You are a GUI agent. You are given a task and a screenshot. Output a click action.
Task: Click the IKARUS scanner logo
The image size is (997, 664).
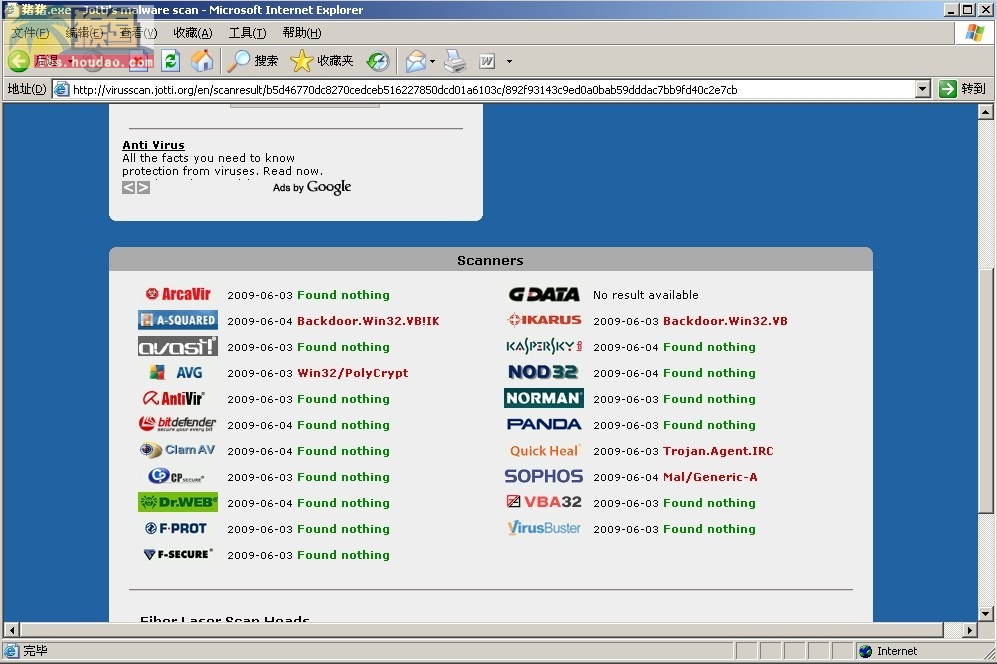click(544, 320)
